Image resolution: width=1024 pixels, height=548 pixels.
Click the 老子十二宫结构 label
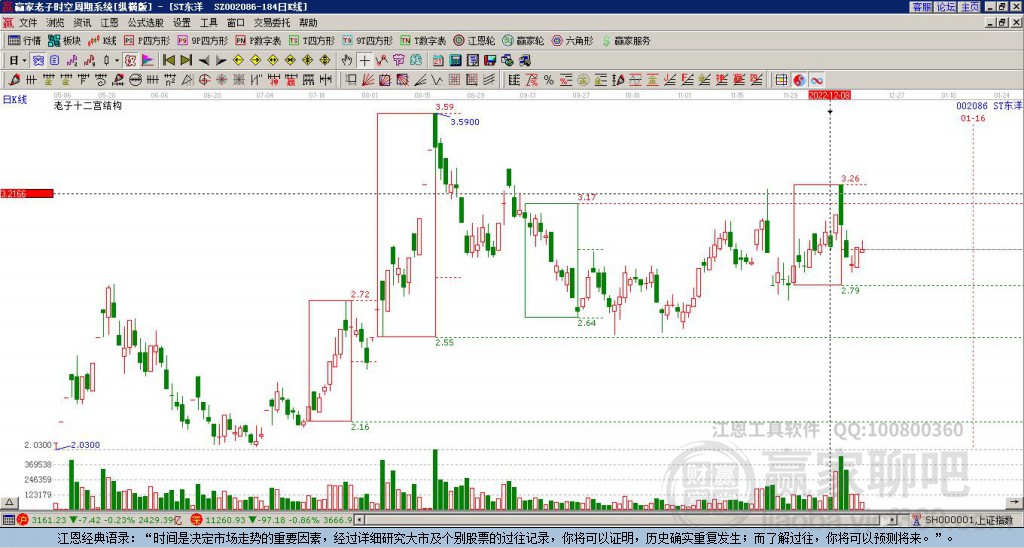click(88, 105)
